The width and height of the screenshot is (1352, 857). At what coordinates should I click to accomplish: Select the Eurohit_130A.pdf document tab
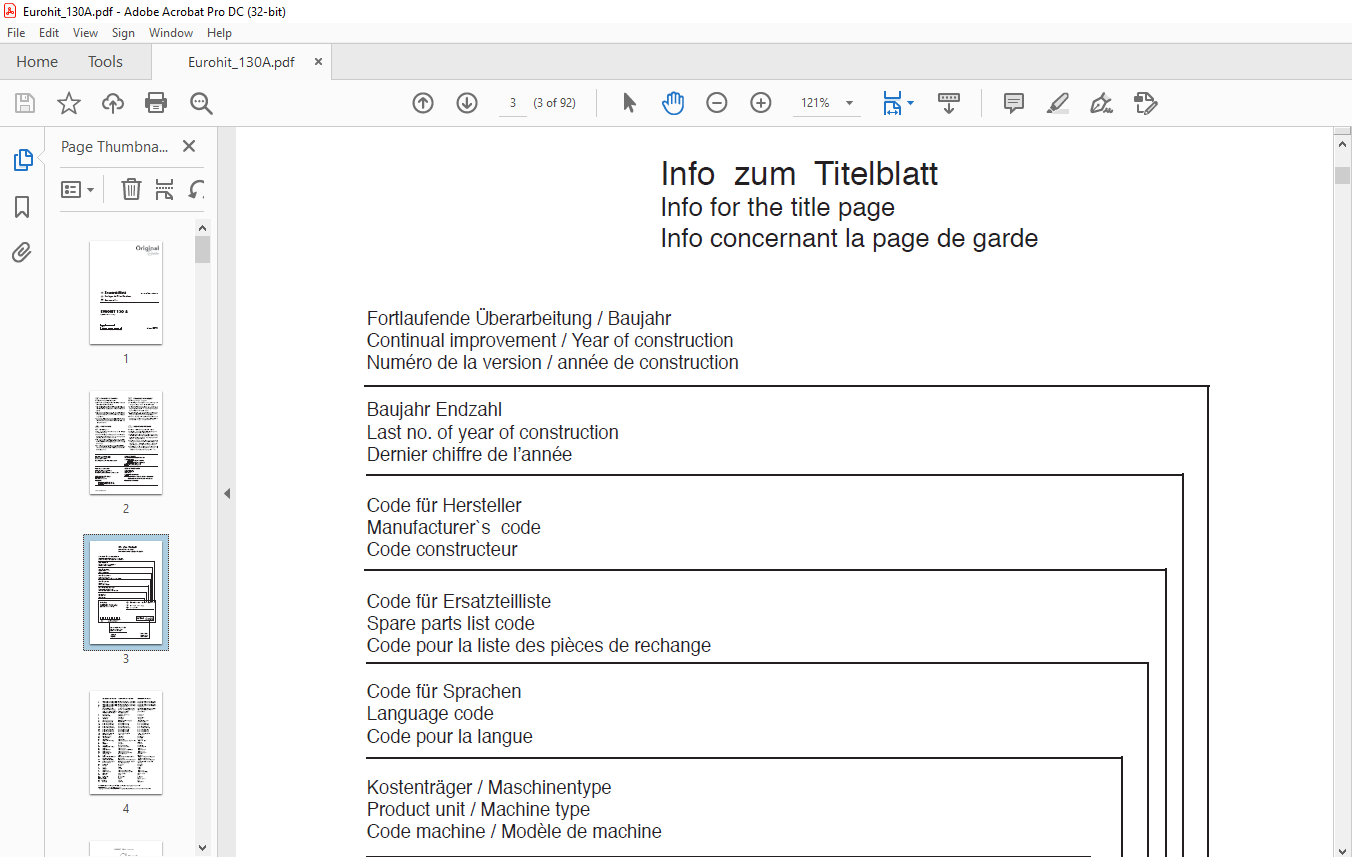241,62
